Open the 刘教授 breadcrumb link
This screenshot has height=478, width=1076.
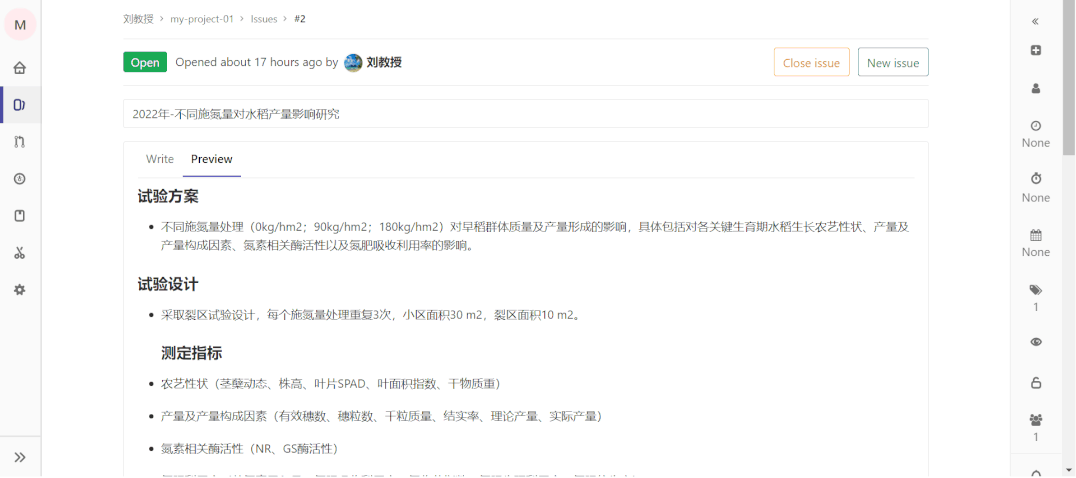point(139,19)
